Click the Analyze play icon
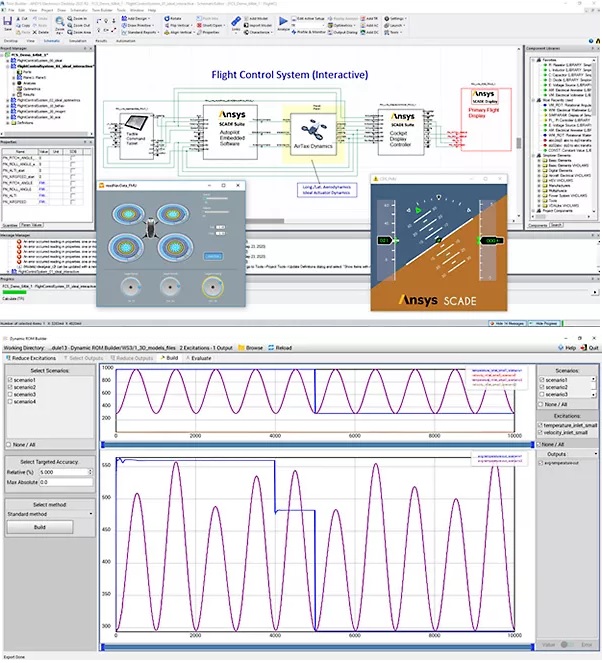 pos(283,21)
